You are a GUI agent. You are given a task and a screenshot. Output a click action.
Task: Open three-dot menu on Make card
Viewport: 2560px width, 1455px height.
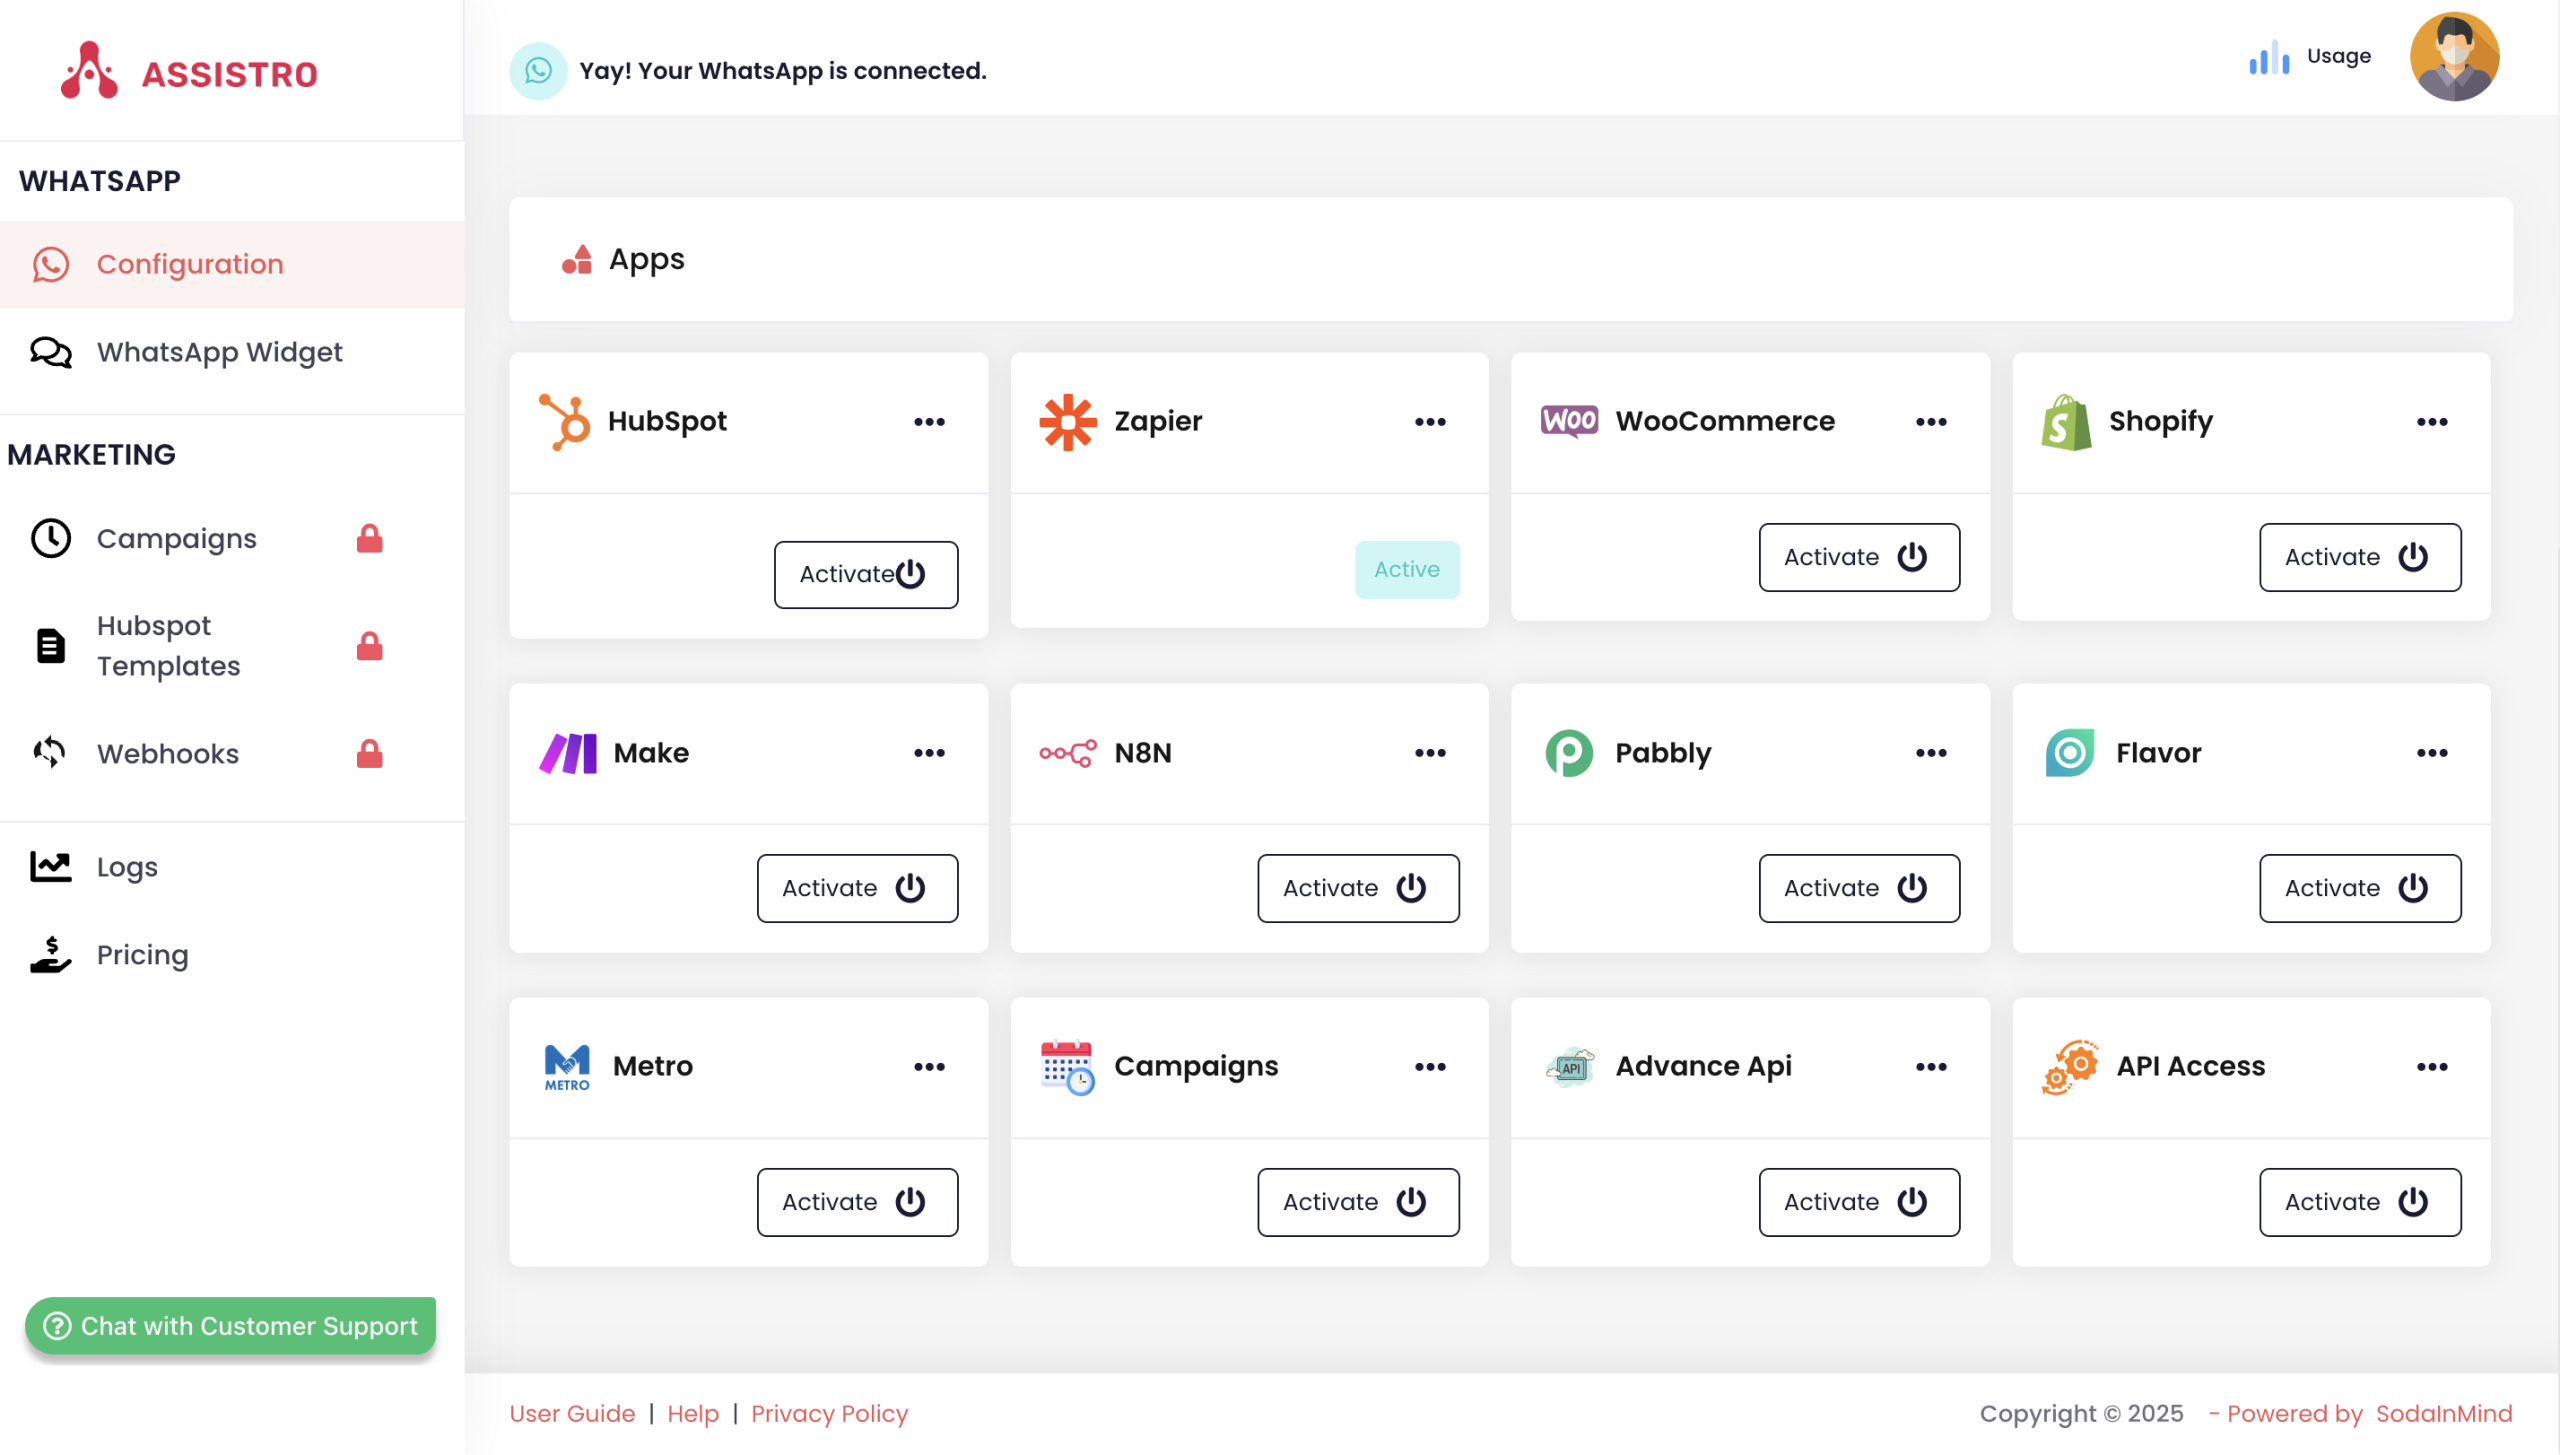(928, 752)
